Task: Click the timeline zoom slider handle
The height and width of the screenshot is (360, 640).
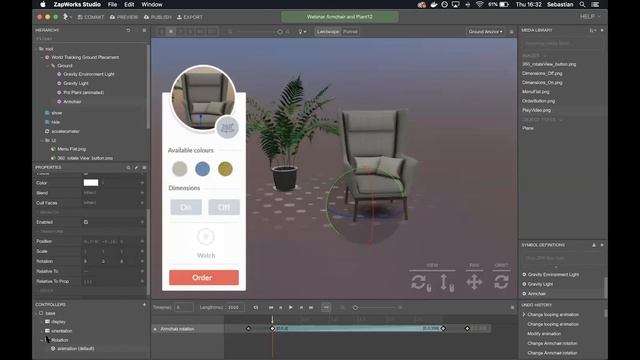Action: tap(355, 307)
